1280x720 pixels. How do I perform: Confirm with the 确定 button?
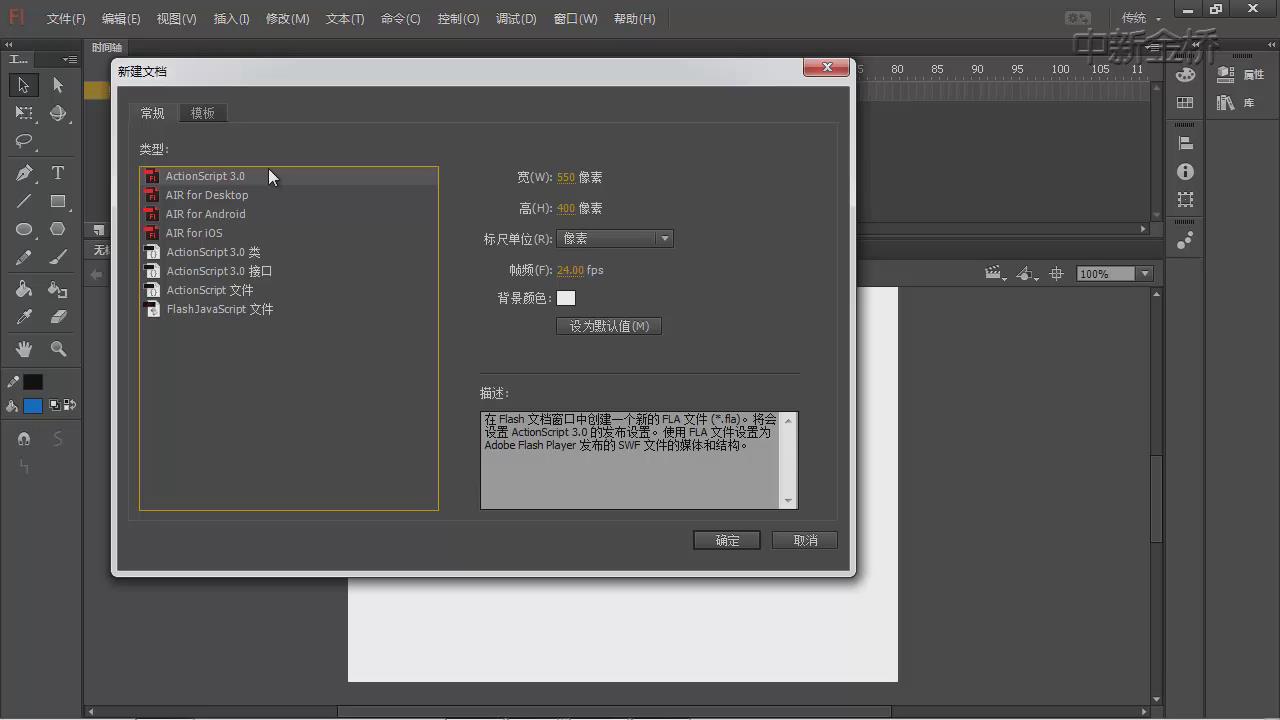tap(727, 540)
